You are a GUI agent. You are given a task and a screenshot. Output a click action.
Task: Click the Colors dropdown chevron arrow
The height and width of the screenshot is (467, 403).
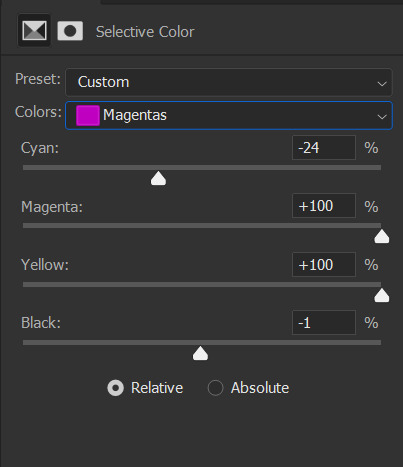coord(382,117)
